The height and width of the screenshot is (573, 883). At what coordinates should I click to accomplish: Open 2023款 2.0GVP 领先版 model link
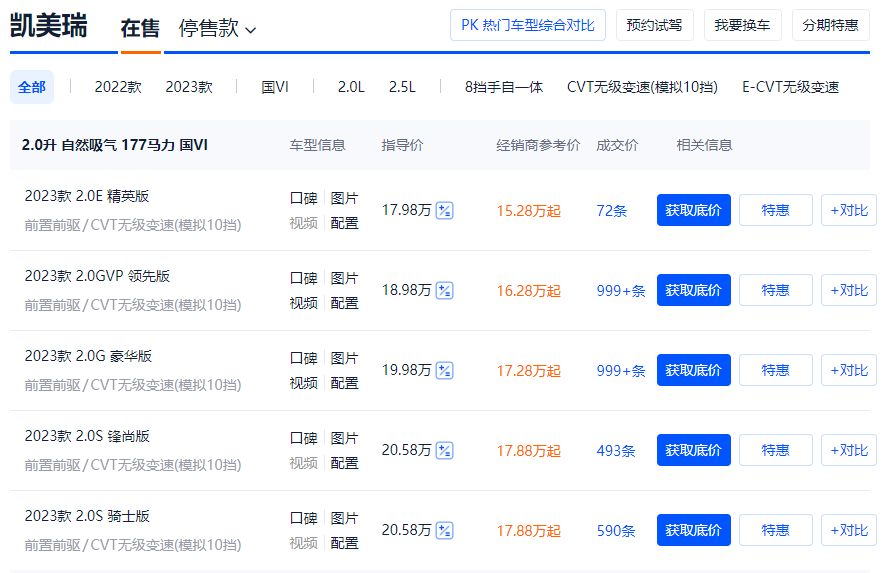point(97,276)
